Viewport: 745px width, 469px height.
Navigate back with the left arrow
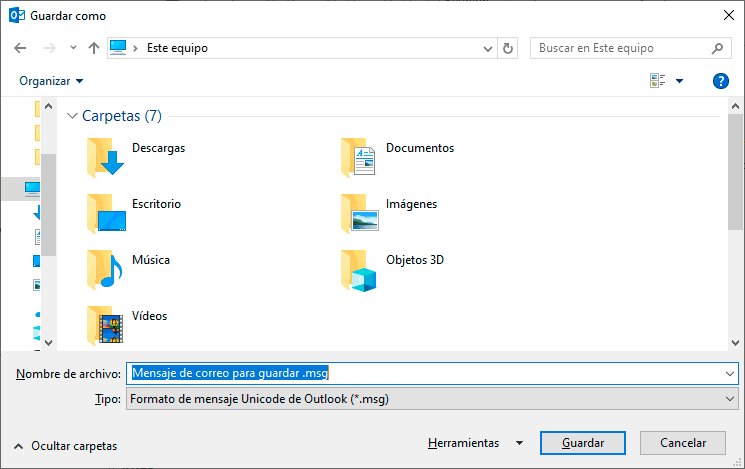[x=20, y=48]
